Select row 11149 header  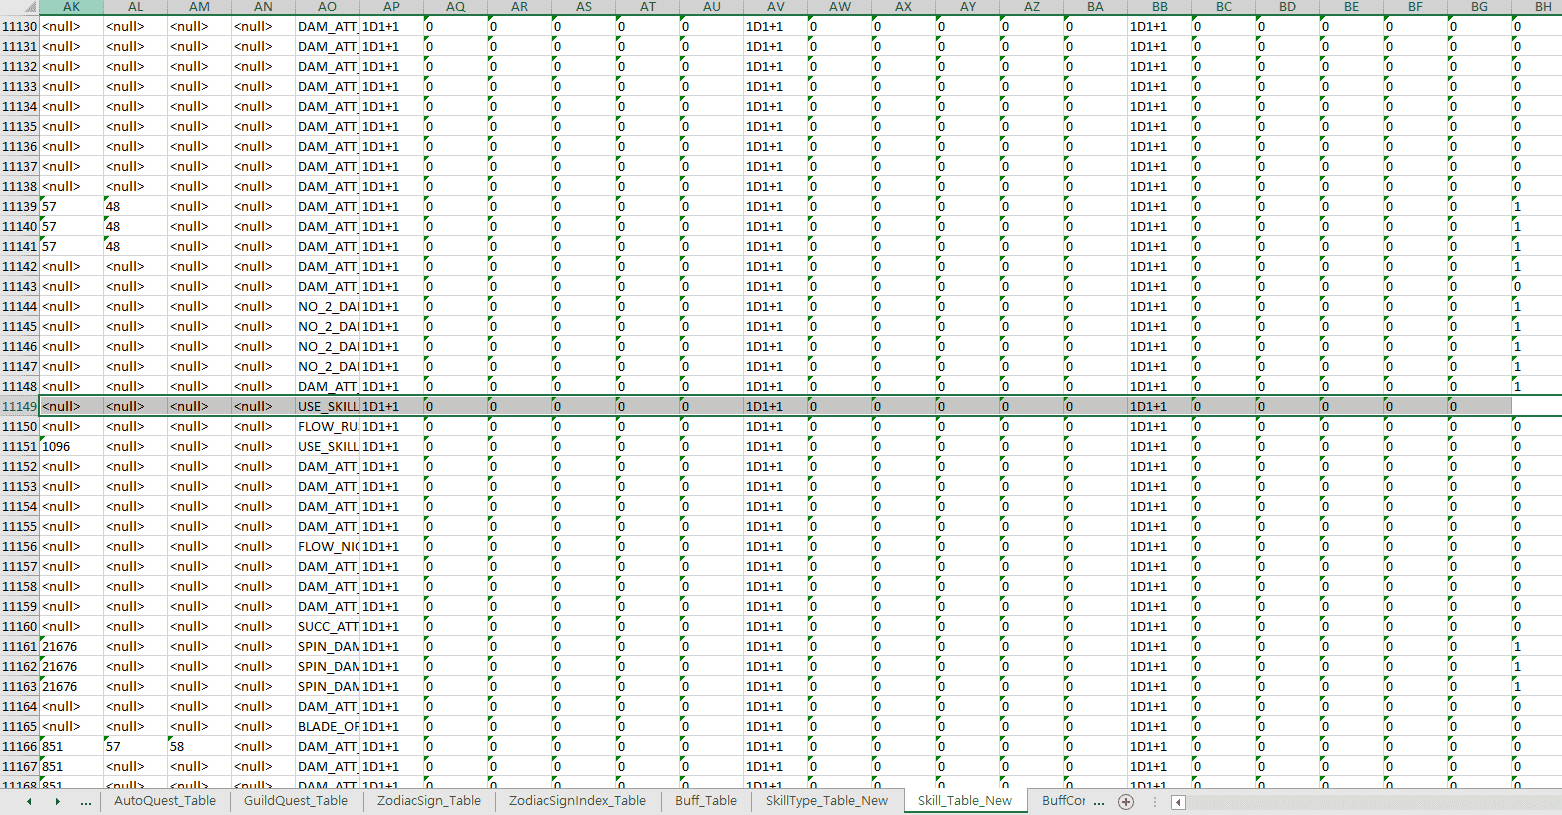pyautogui.click(x=19, y=407)
